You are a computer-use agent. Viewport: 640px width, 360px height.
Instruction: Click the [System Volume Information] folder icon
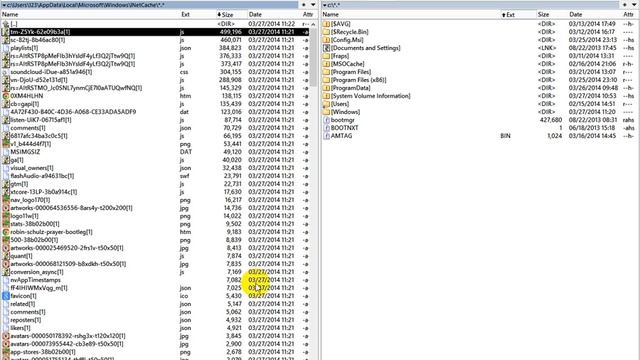(326, 96)
